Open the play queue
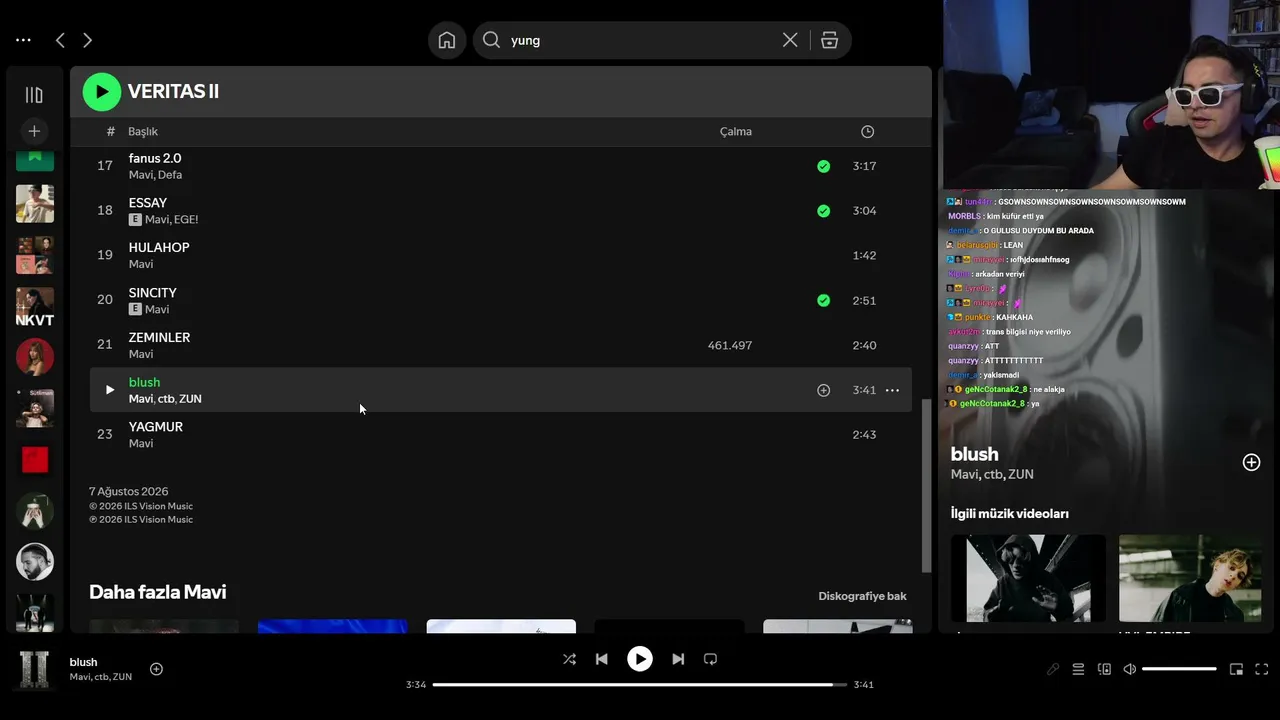 pos(1078,669)
